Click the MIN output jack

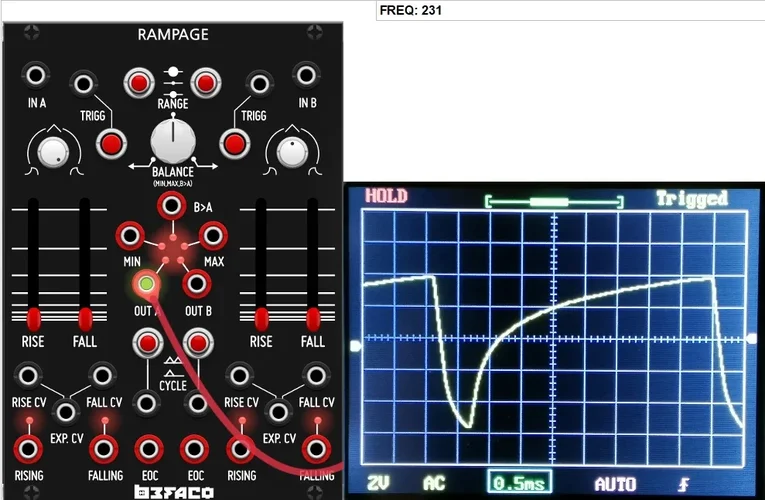(x=130, y=236)
